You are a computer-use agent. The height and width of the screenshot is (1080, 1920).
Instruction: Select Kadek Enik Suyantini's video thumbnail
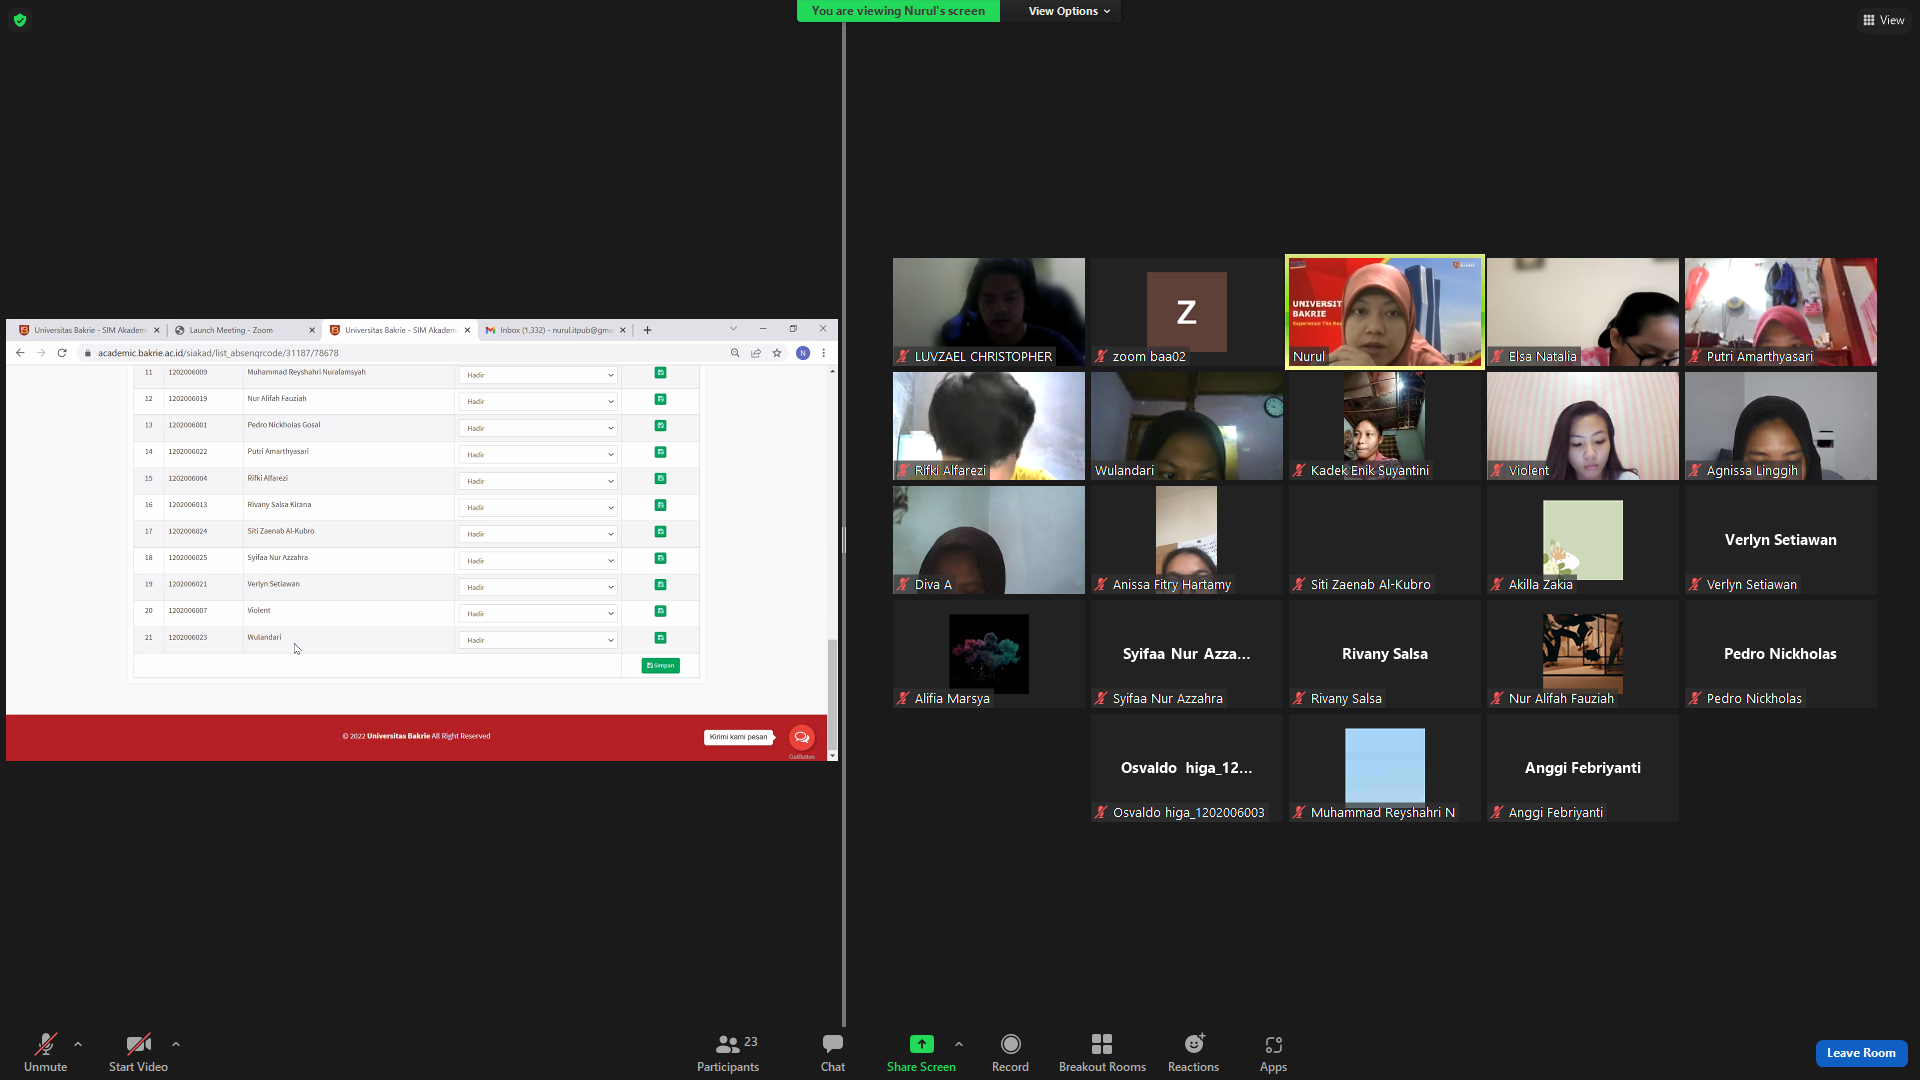point(1385,426)
